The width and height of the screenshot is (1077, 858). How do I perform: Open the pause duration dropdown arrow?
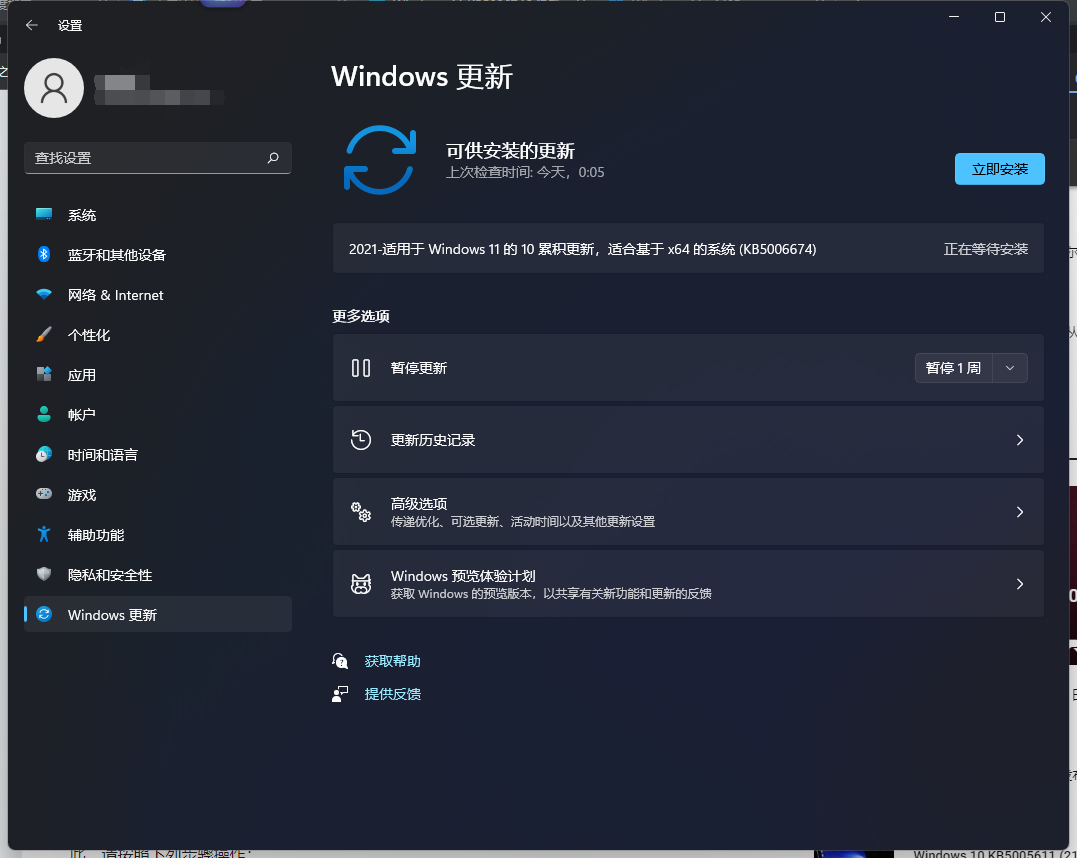[x=1010, y=368]
